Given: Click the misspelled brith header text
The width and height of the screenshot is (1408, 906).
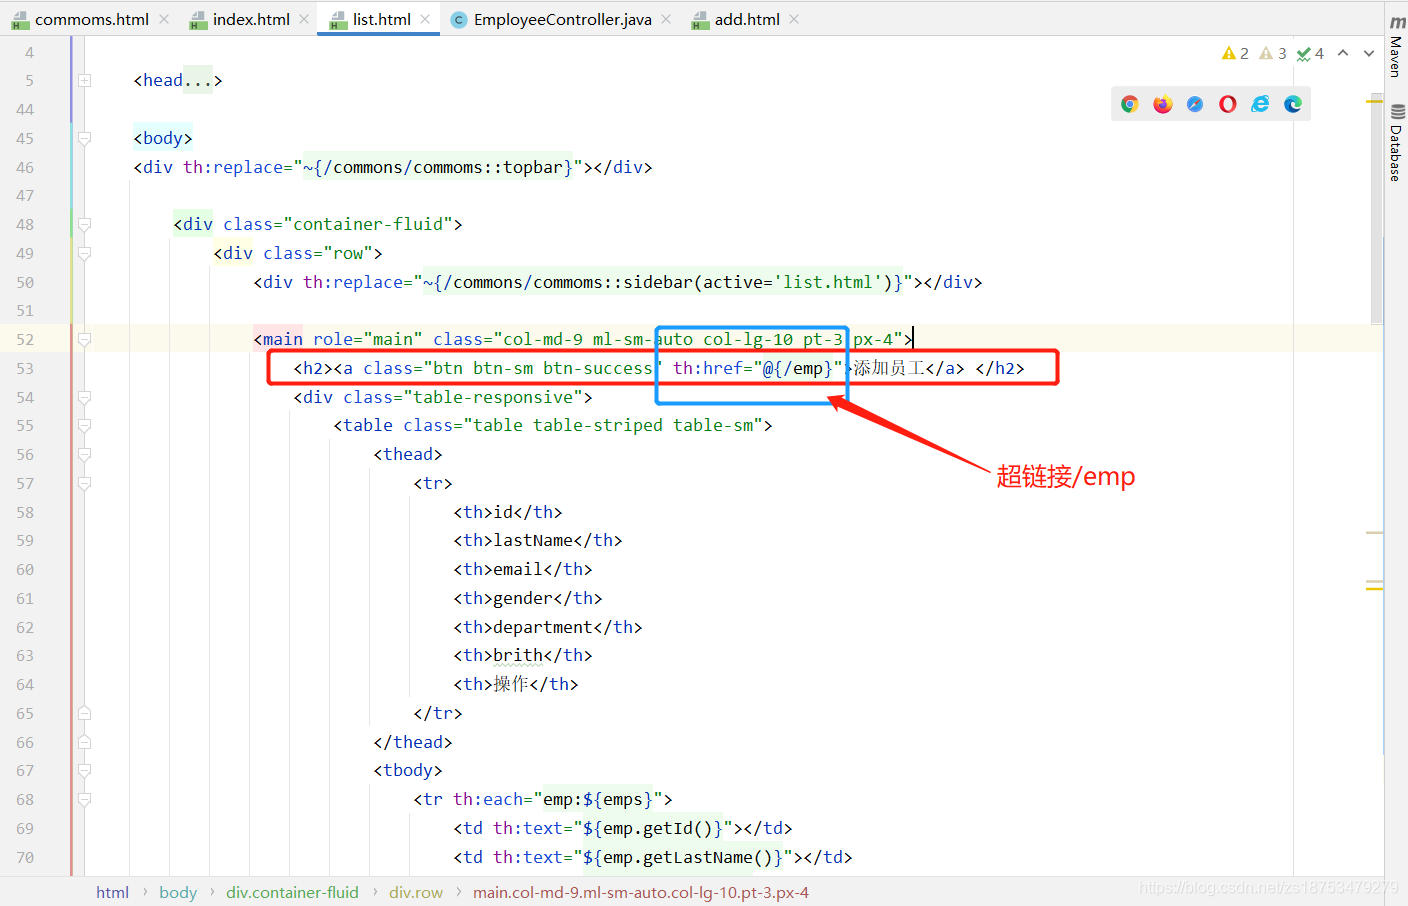Looking at the screenshot, I should pyautogui.click(x=518, y=655).
